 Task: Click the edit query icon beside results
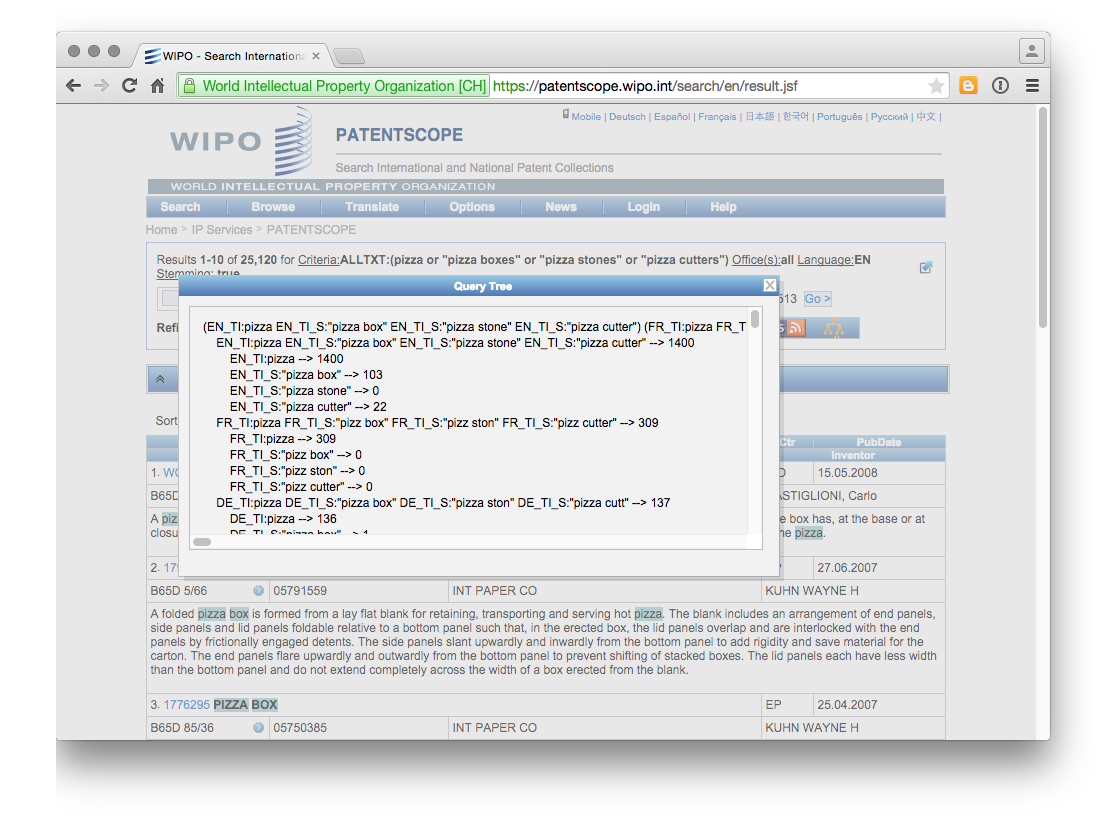pos(926,267)
